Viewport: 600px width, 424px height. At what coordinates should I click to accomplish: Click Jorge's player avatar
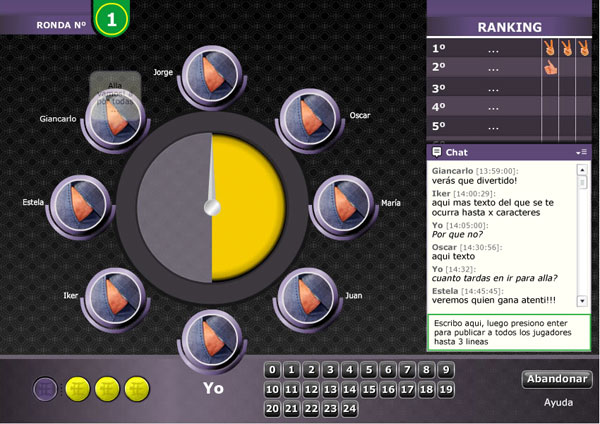(211, 74)
